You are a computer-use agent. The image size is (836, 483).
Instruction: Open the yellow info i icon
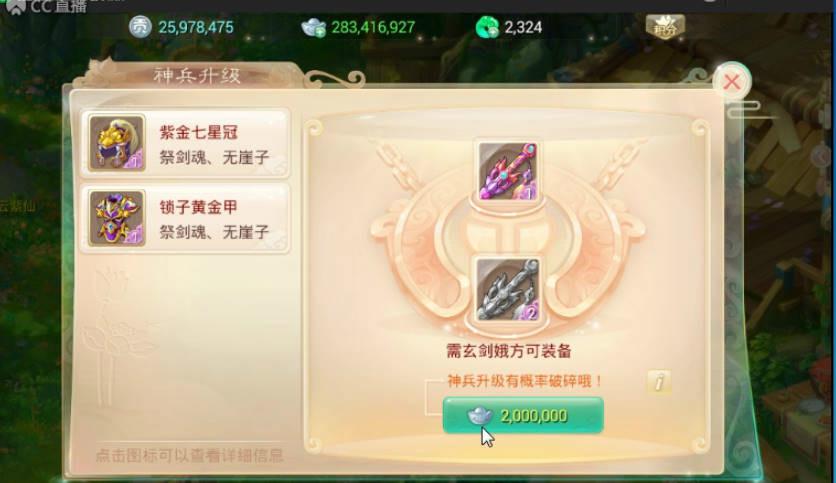pyautogui.click(x=659, y=382)
